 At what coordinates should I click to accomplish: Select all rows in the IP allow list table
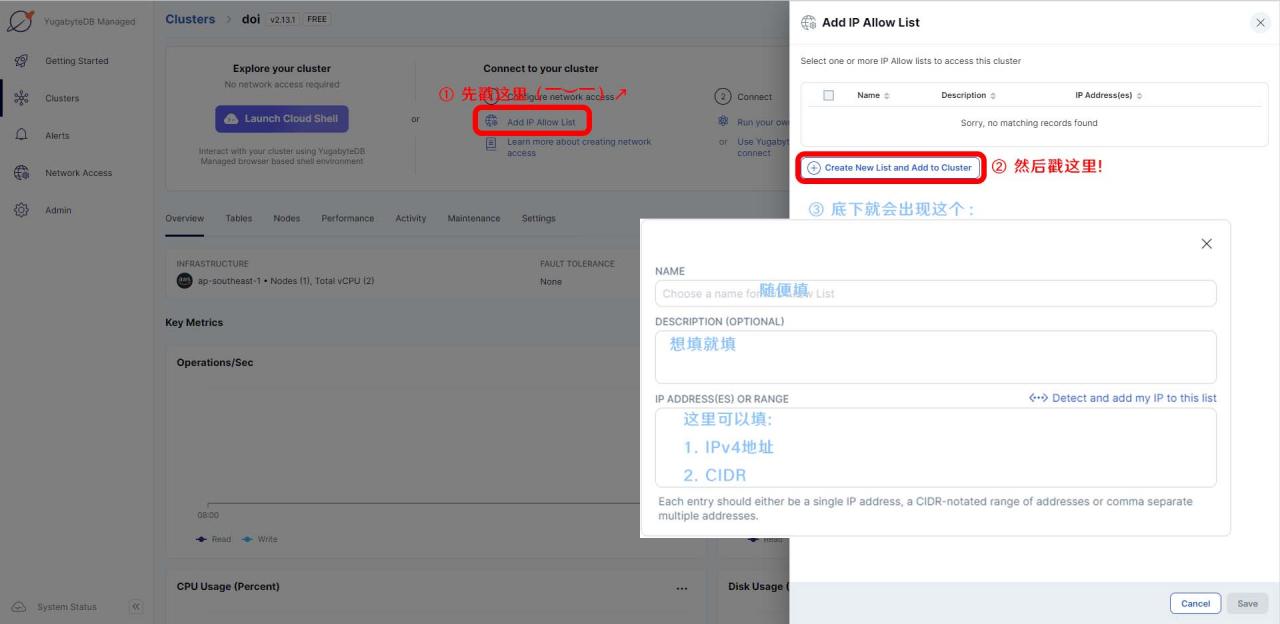827,95
